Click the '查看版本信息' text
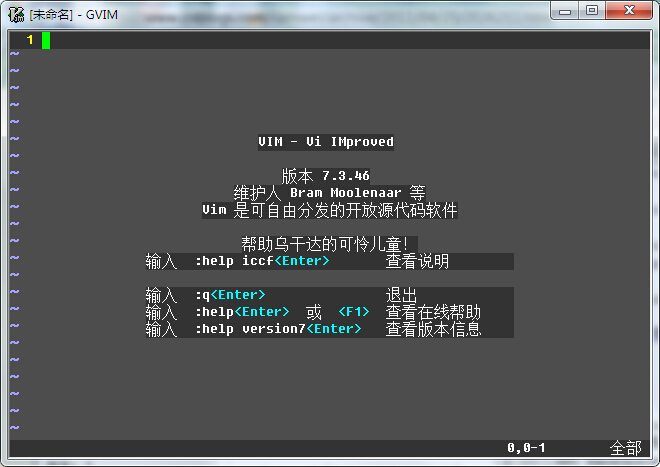660x467 pixels. [433, 329]
